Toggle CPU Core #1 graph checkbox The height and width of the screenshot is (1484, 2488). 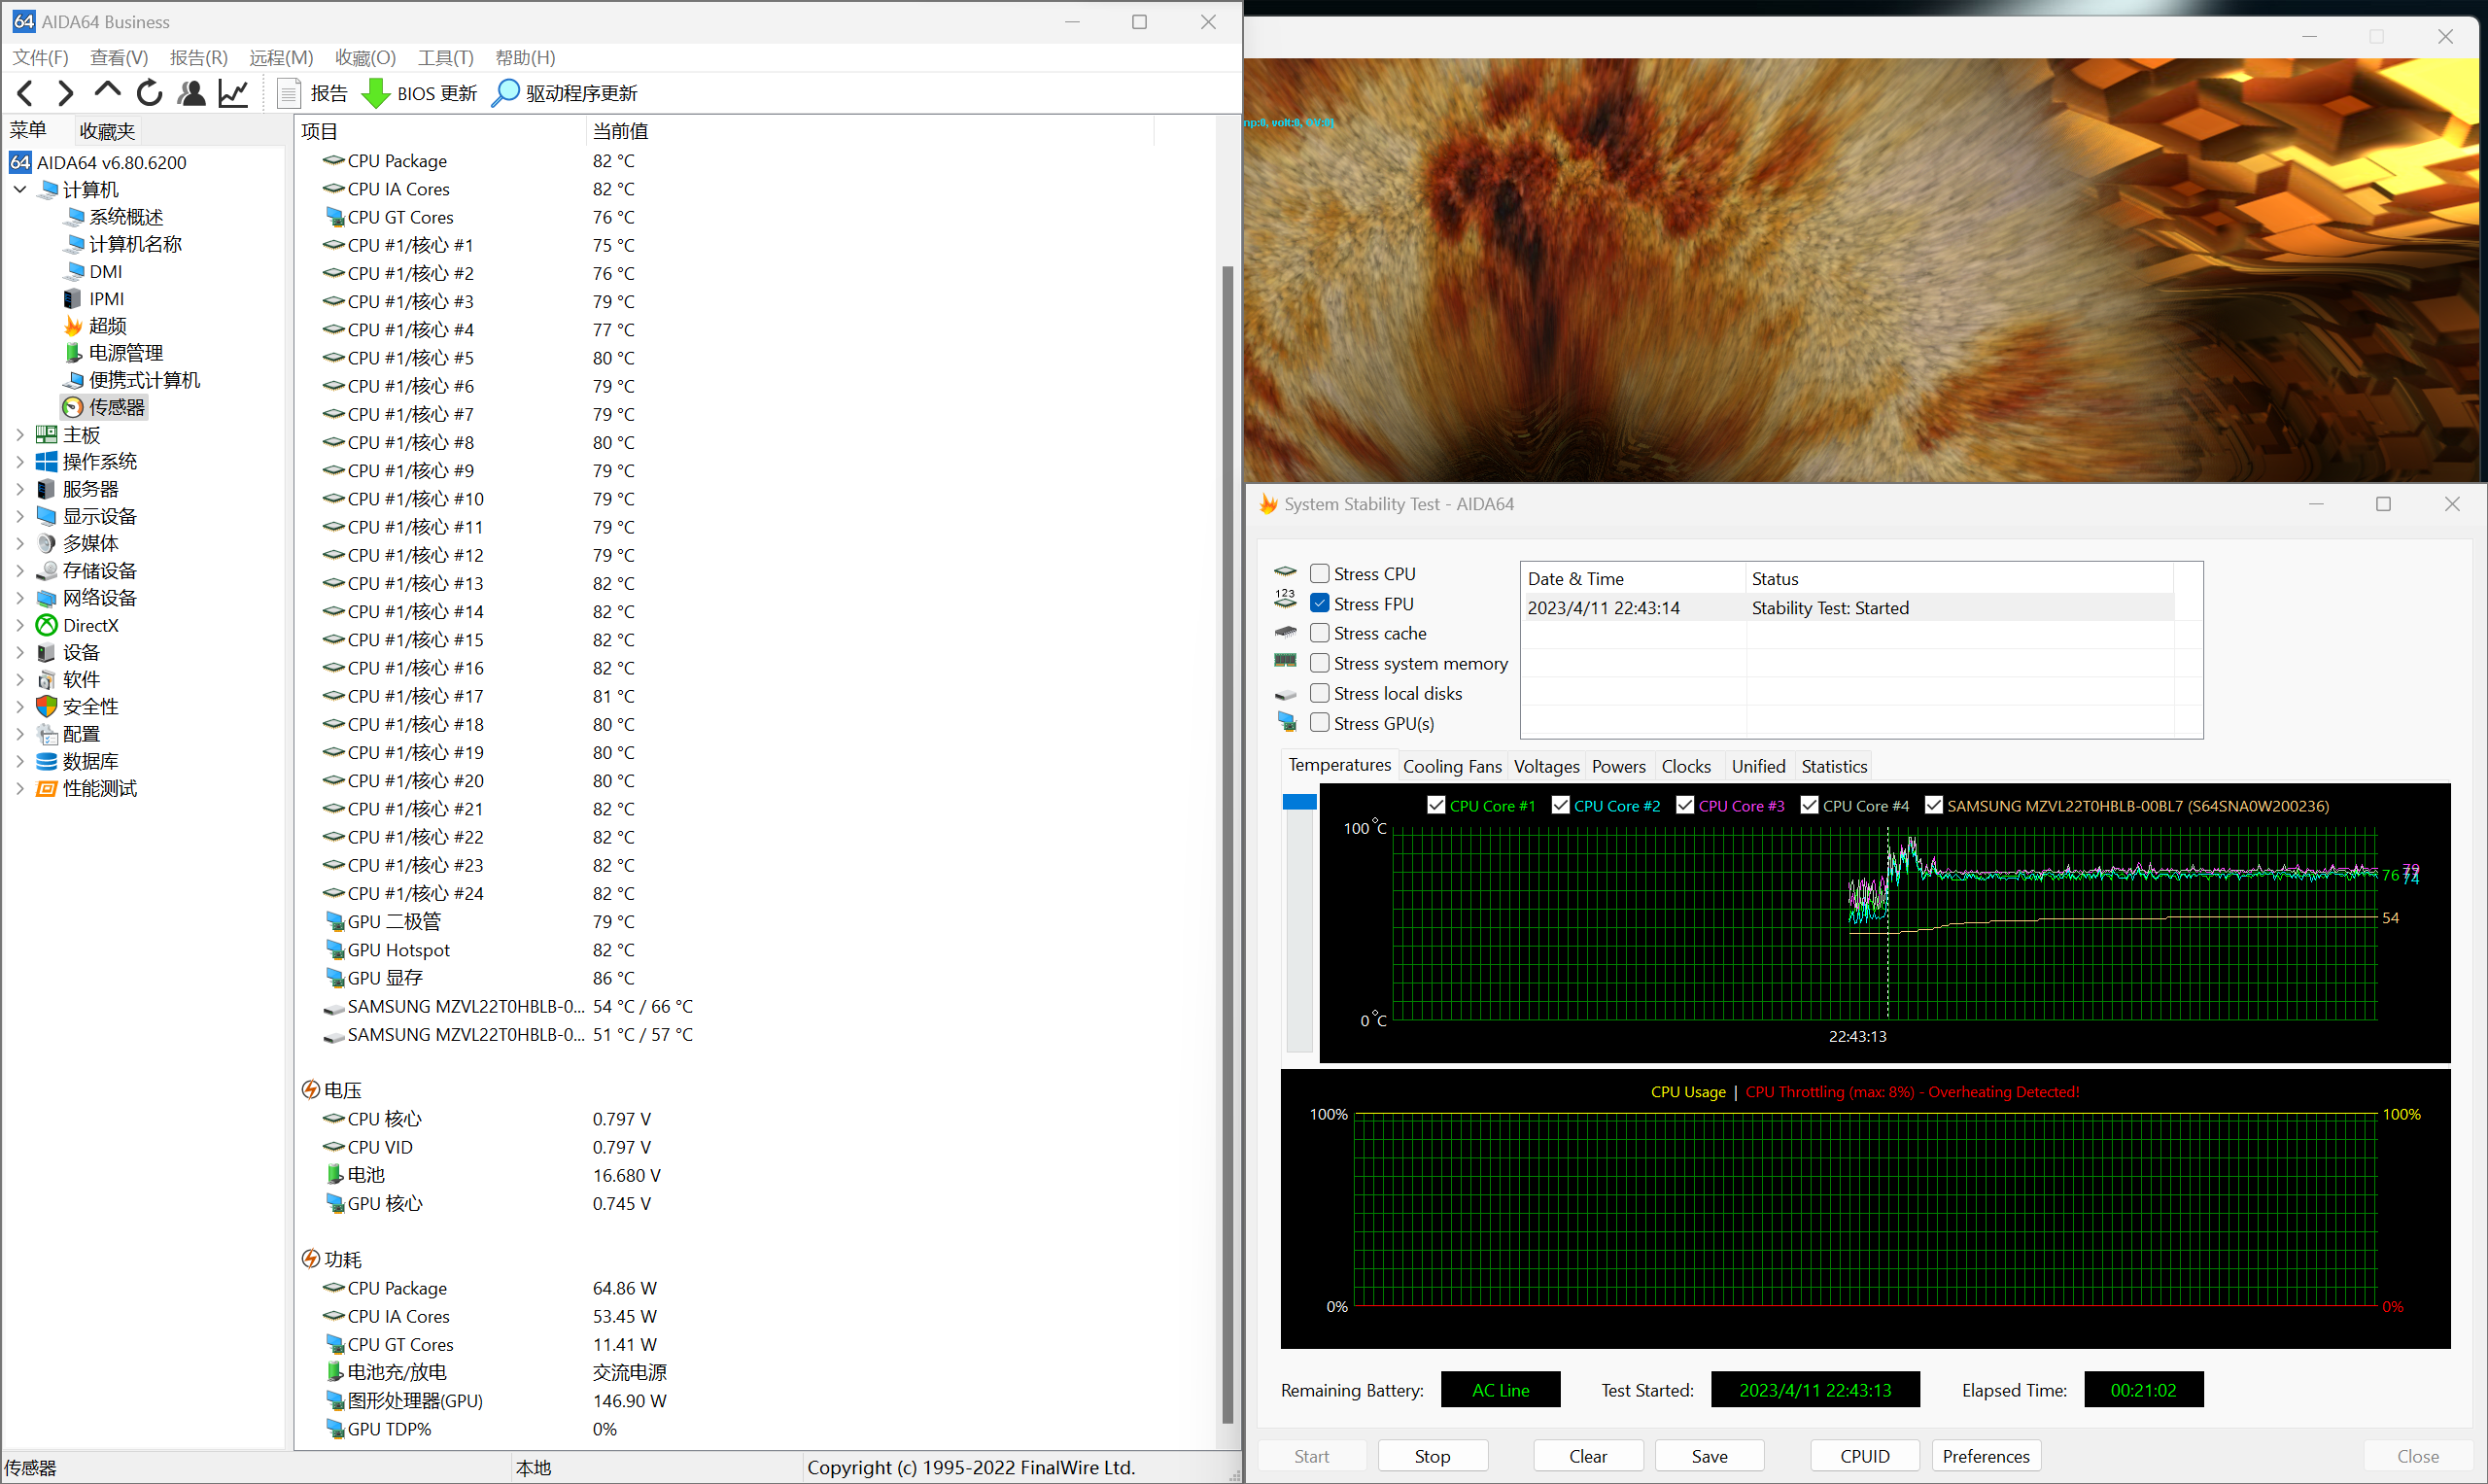click(x=1436, y=806)
